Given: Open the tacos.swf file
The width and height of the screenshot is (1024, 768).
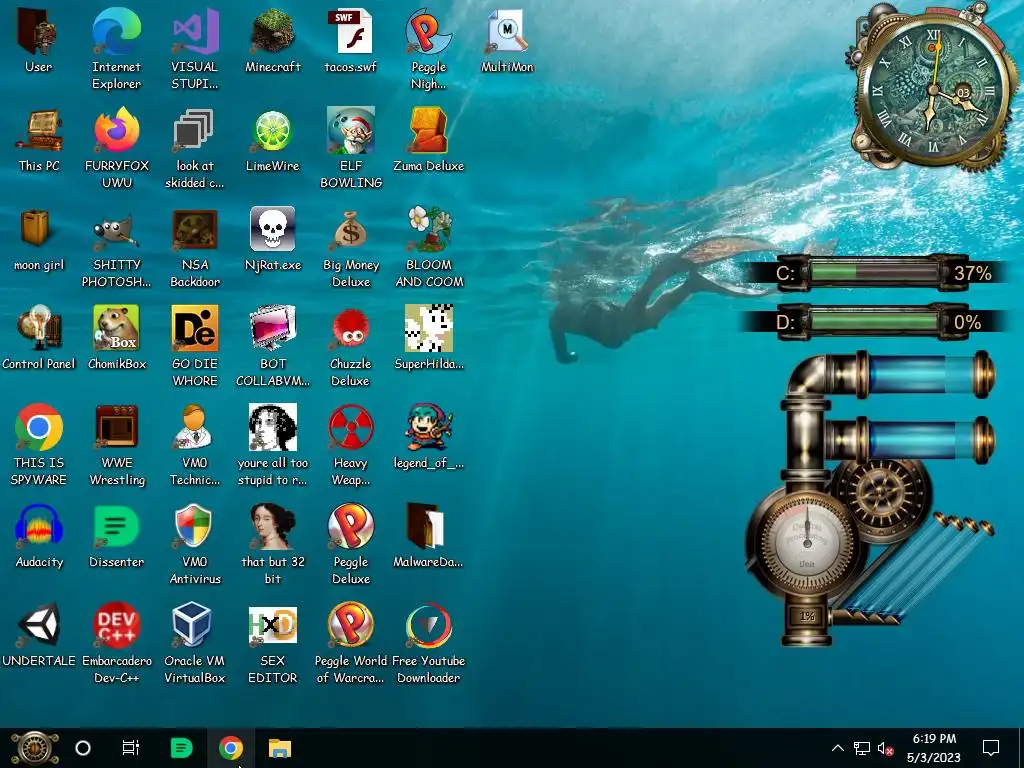Looking at the screenshot, I should pos(351,40).
